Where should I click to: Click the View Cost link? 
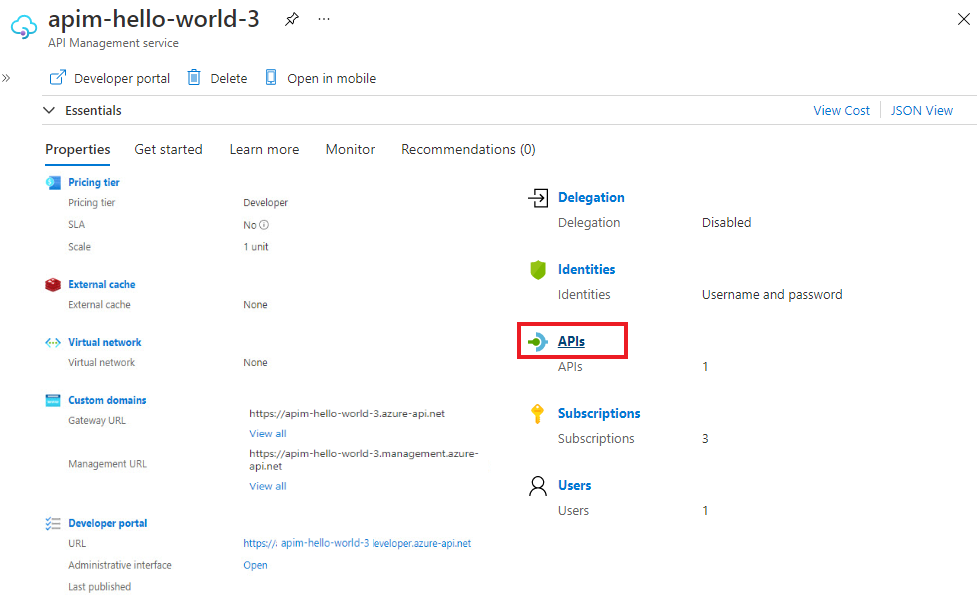coord(841,110)
